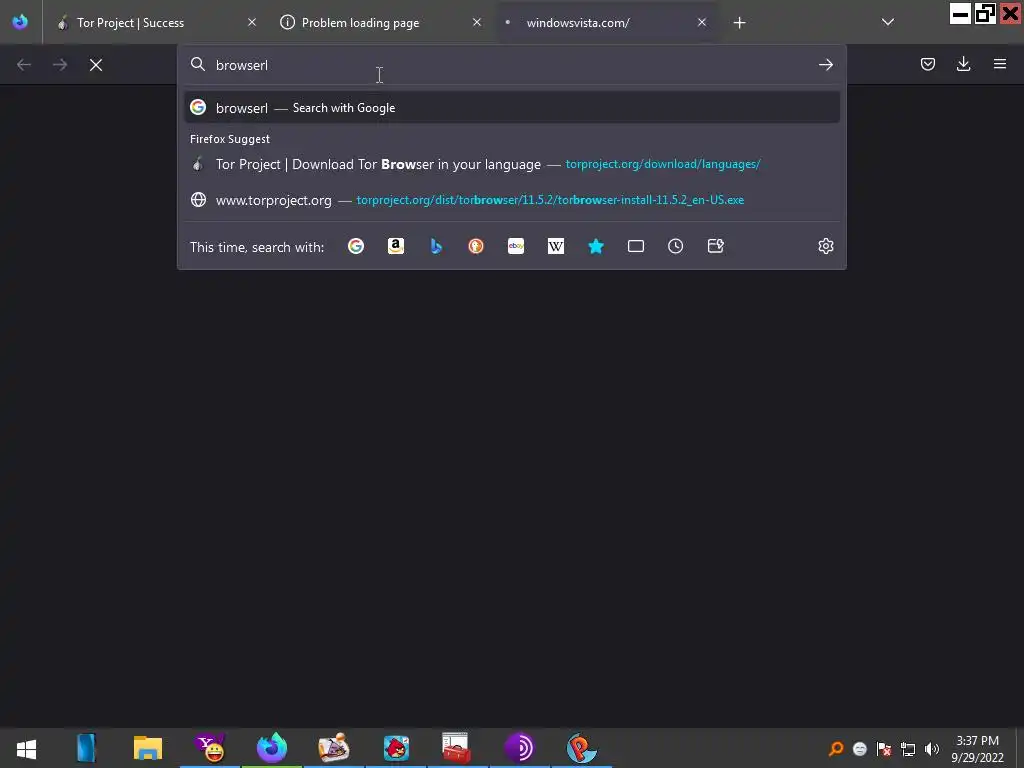Open the Windows Start menu

pos(26,748)
